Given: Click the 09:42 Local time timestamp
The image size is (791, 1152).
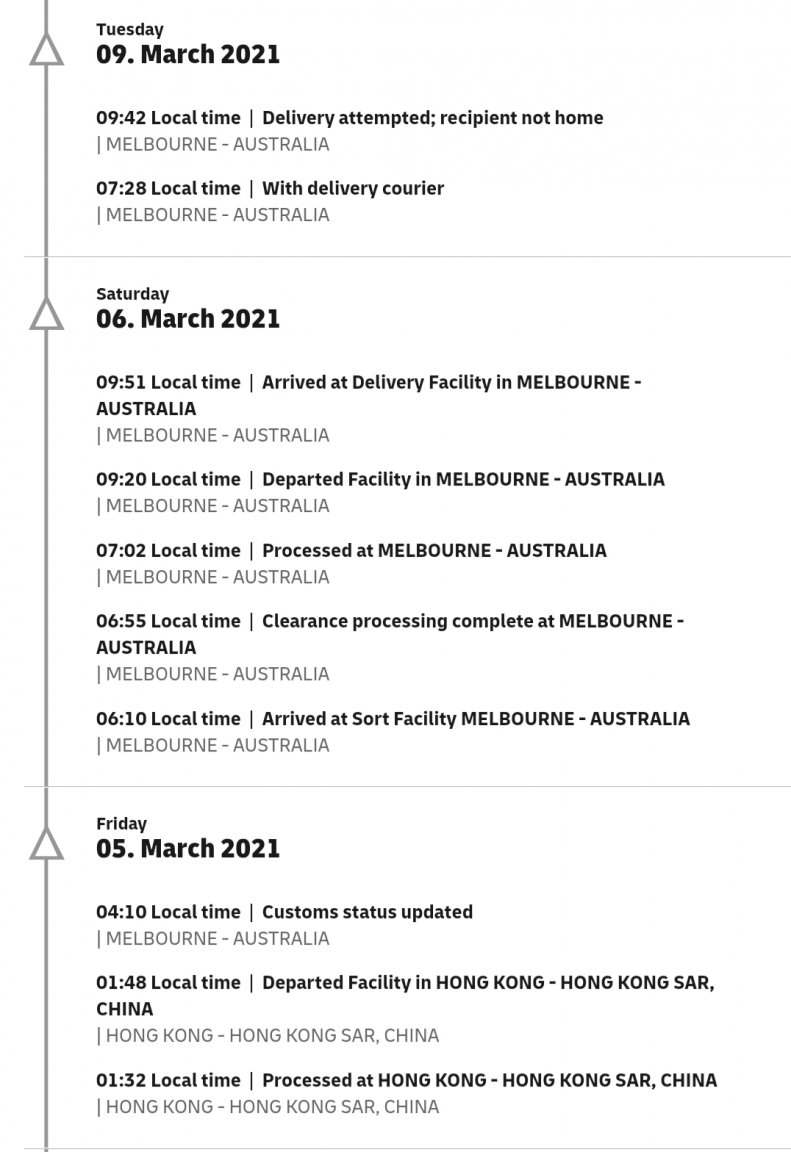Looking at the screenshot, I should point(168,118).
